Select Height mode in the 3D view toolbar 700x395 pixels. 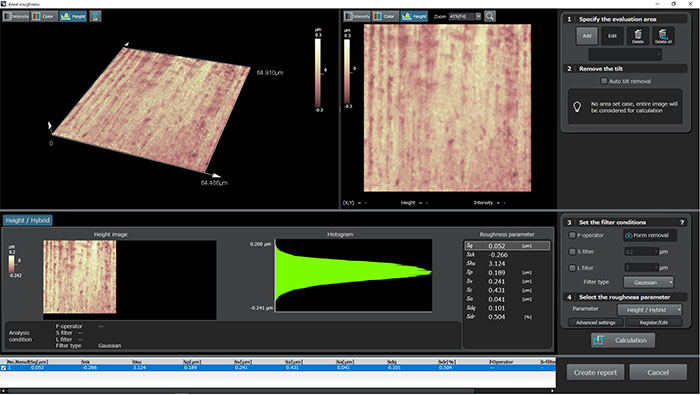(73, 17)
